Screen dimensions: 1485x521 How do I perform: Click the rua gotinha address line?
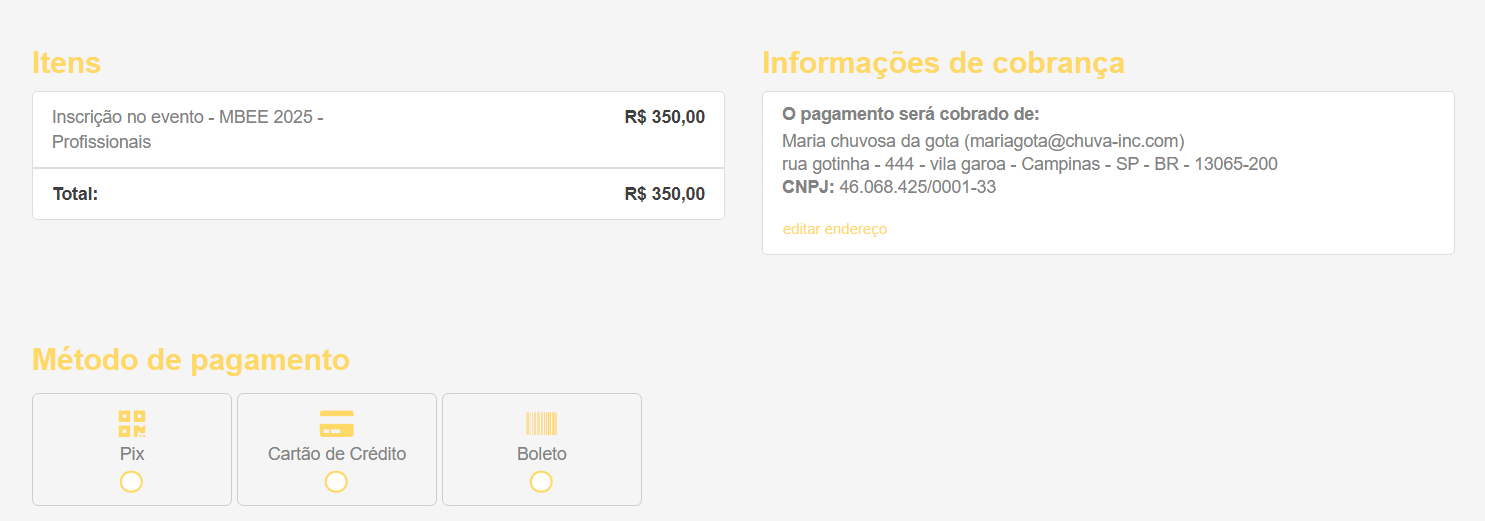(x=1030, y=164)
